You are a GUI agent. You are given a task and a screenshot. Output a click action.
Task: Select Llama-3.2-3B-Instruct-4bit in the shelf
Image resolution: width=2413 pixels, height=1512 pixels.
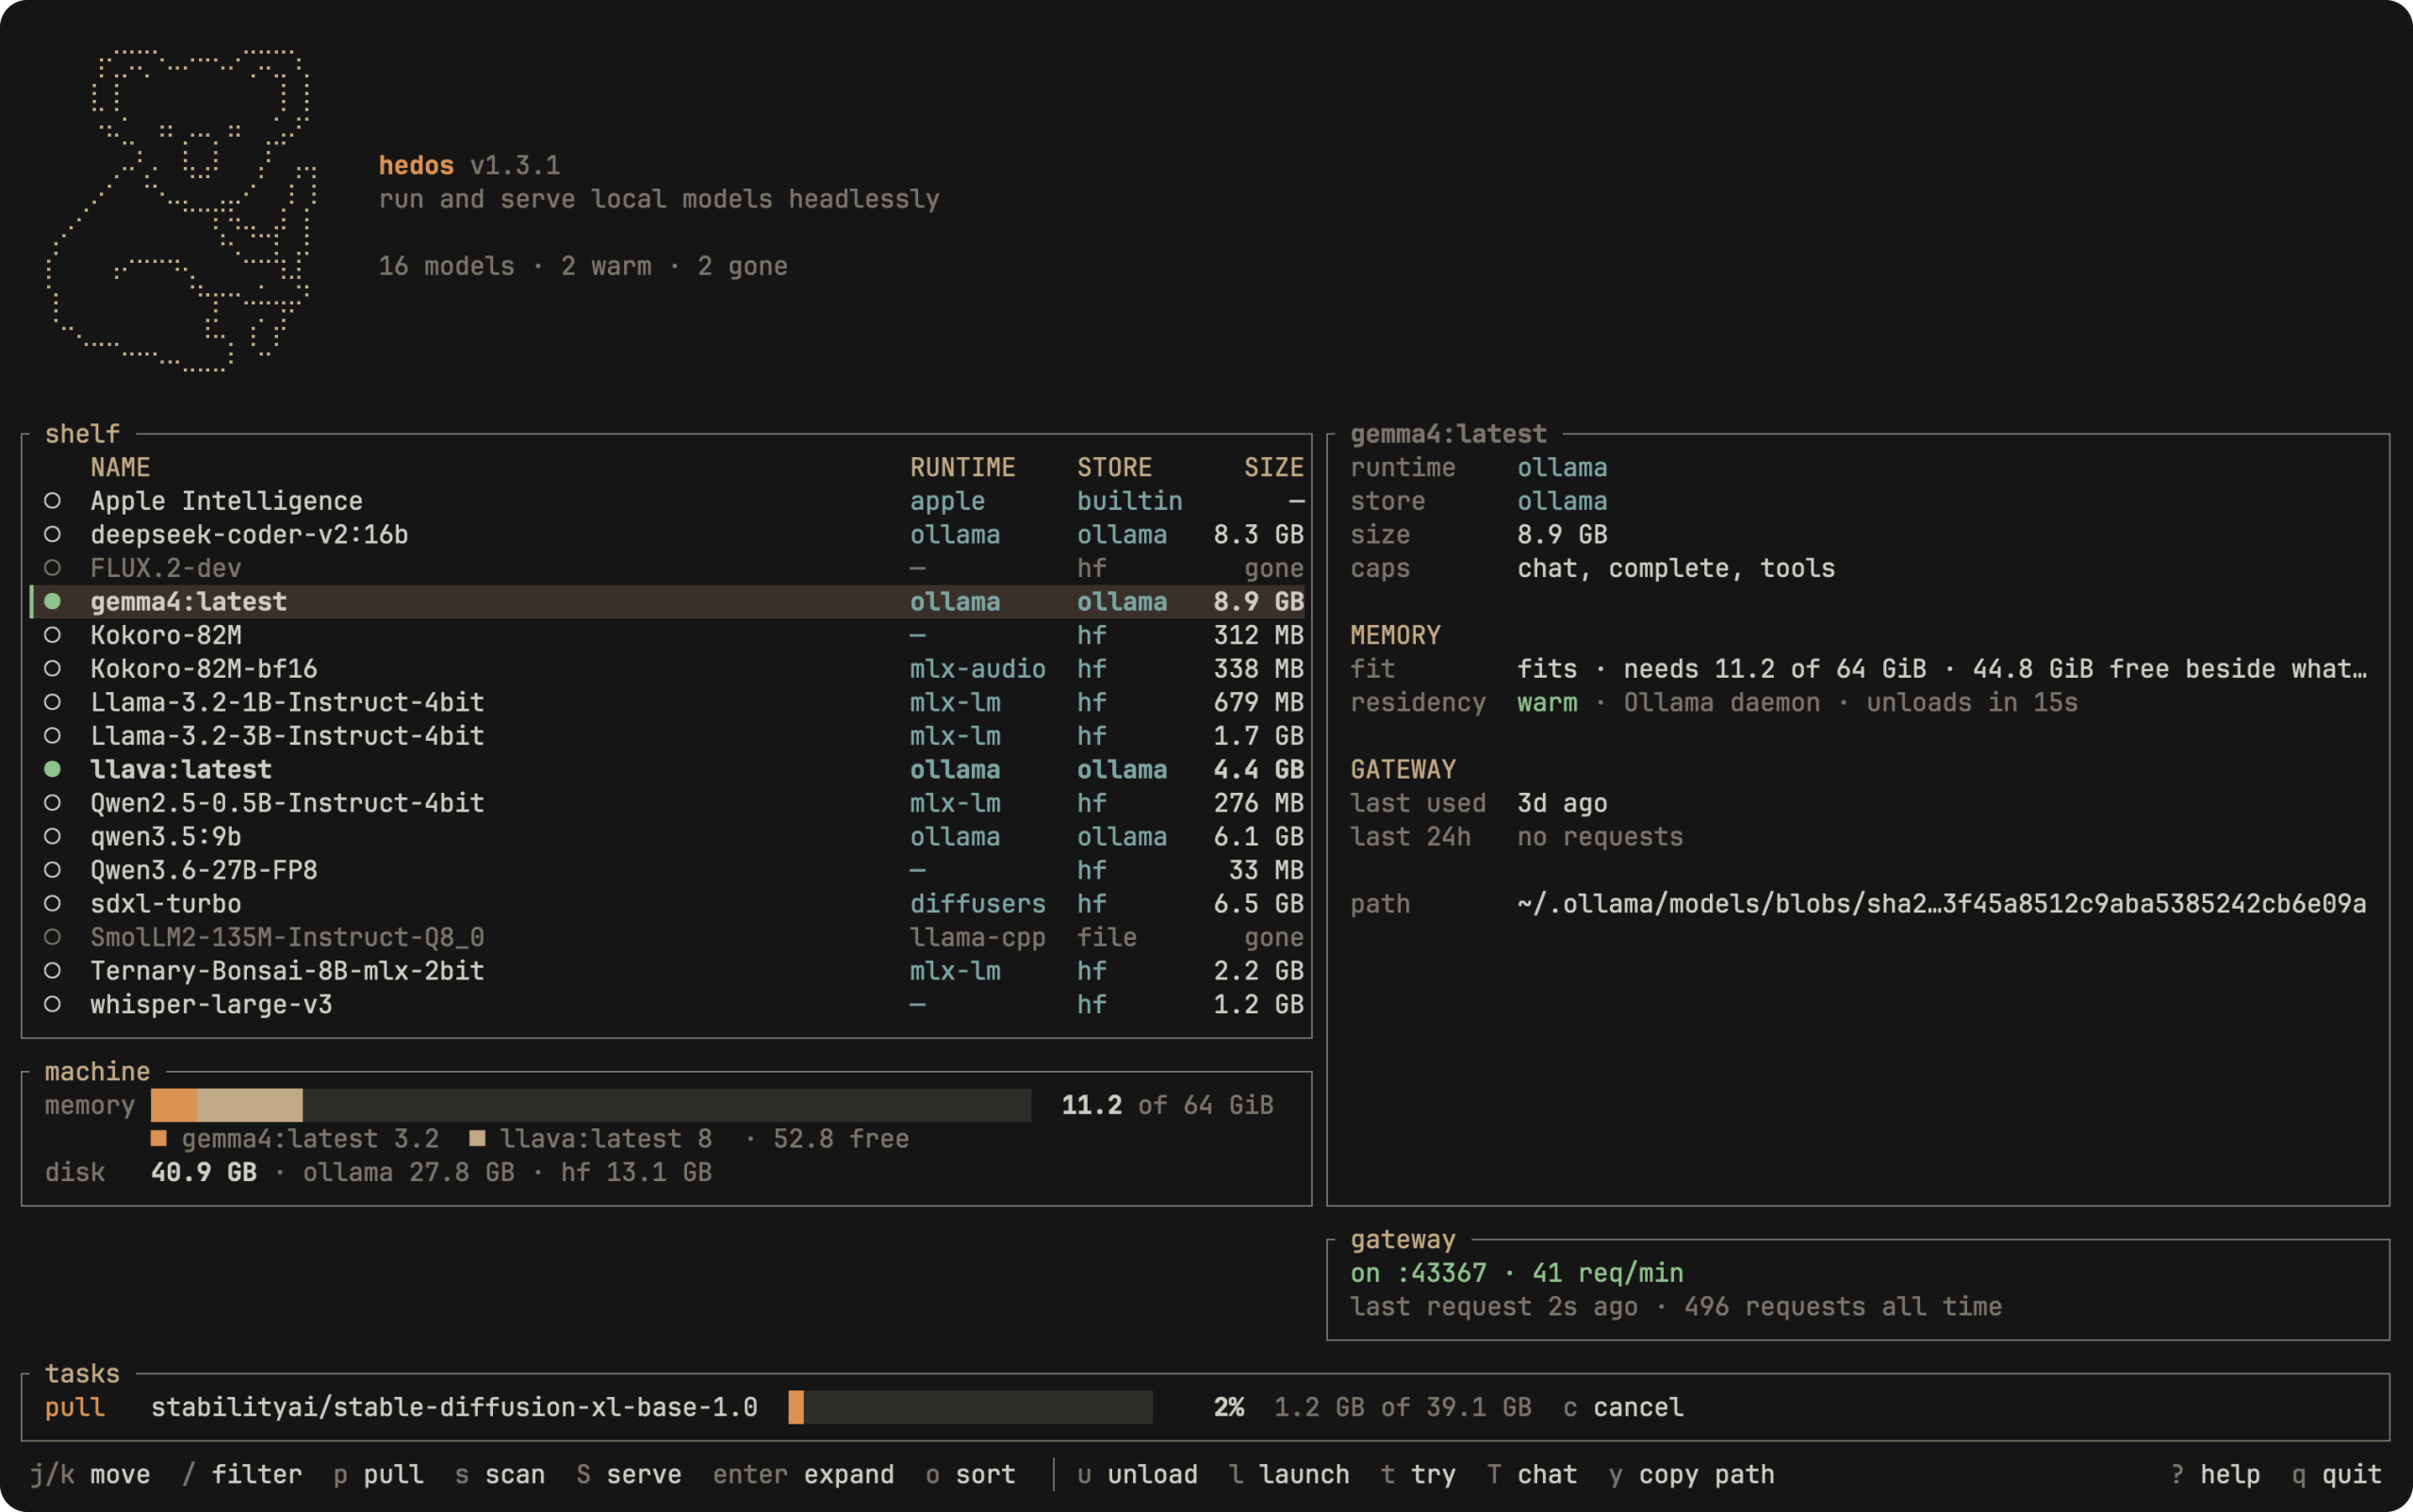point(667,736)
